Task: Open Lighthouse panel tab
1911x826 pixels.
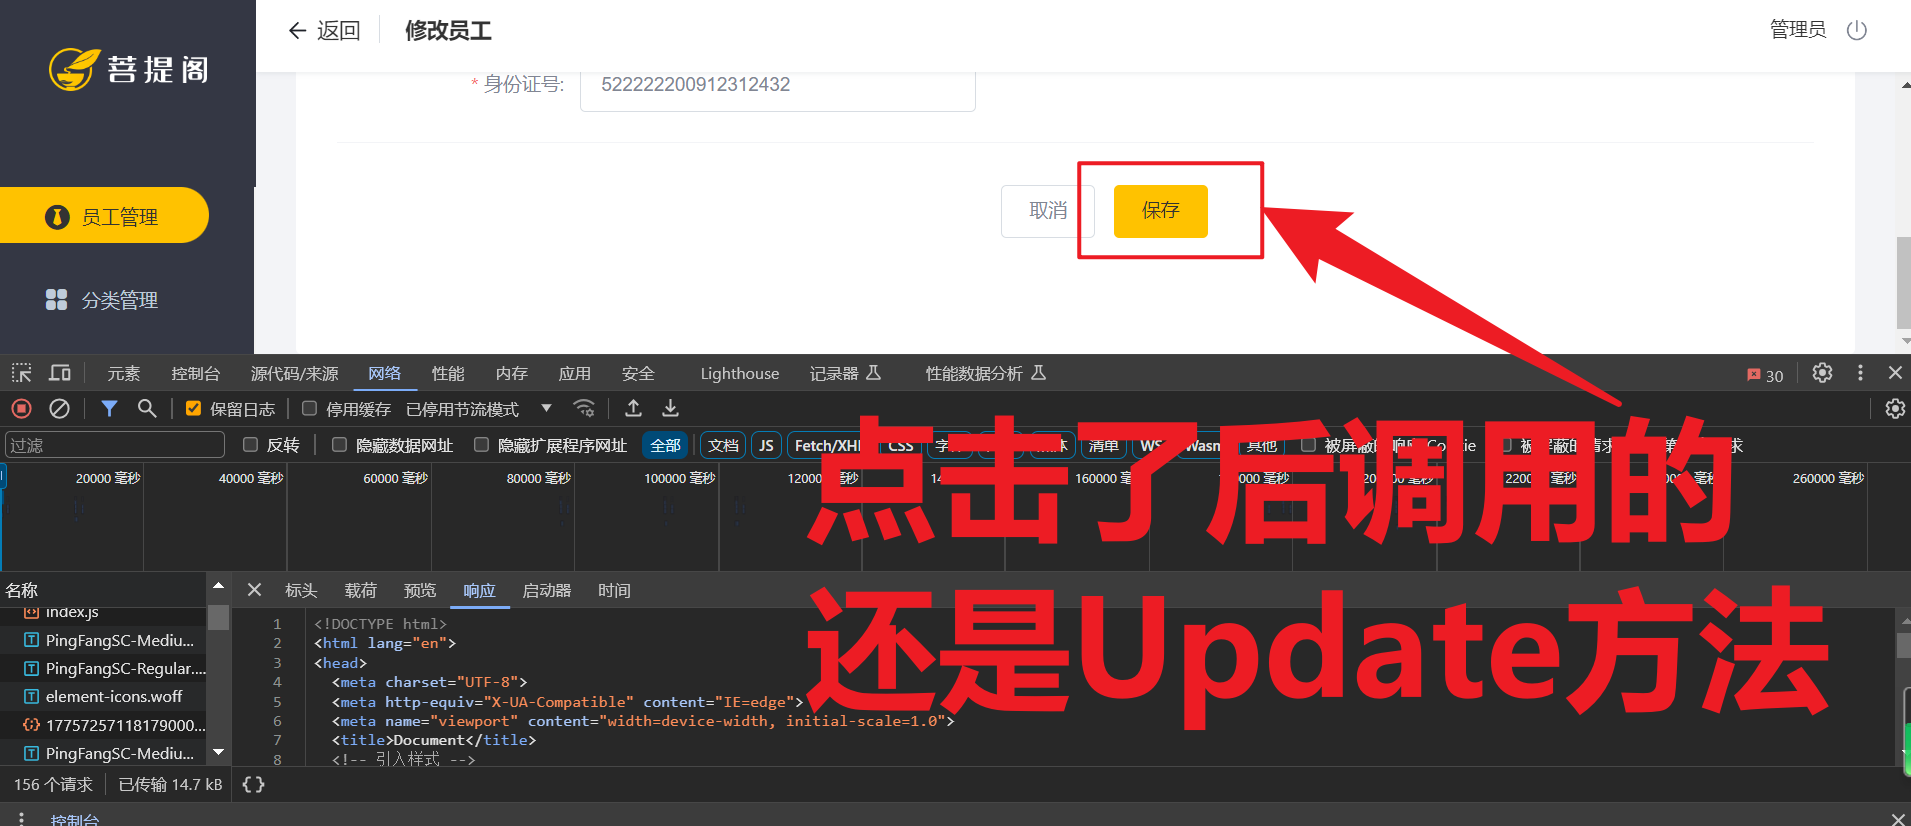Action: coord(740,373)
